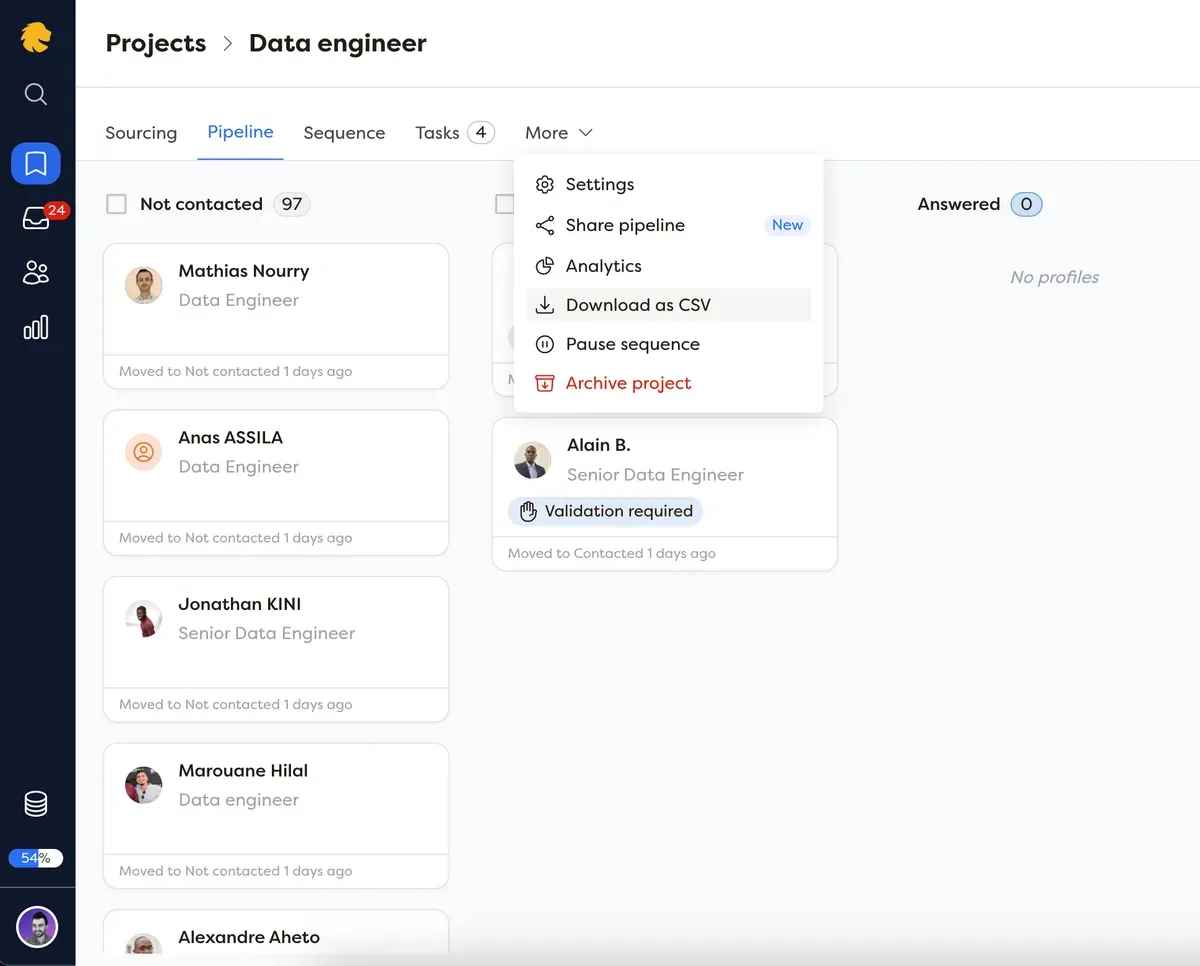Choose Archive project from the menu
Image resolution: width=1200 pixels, height=966 pixels.
pyautogui.click(x=628, y=383)
